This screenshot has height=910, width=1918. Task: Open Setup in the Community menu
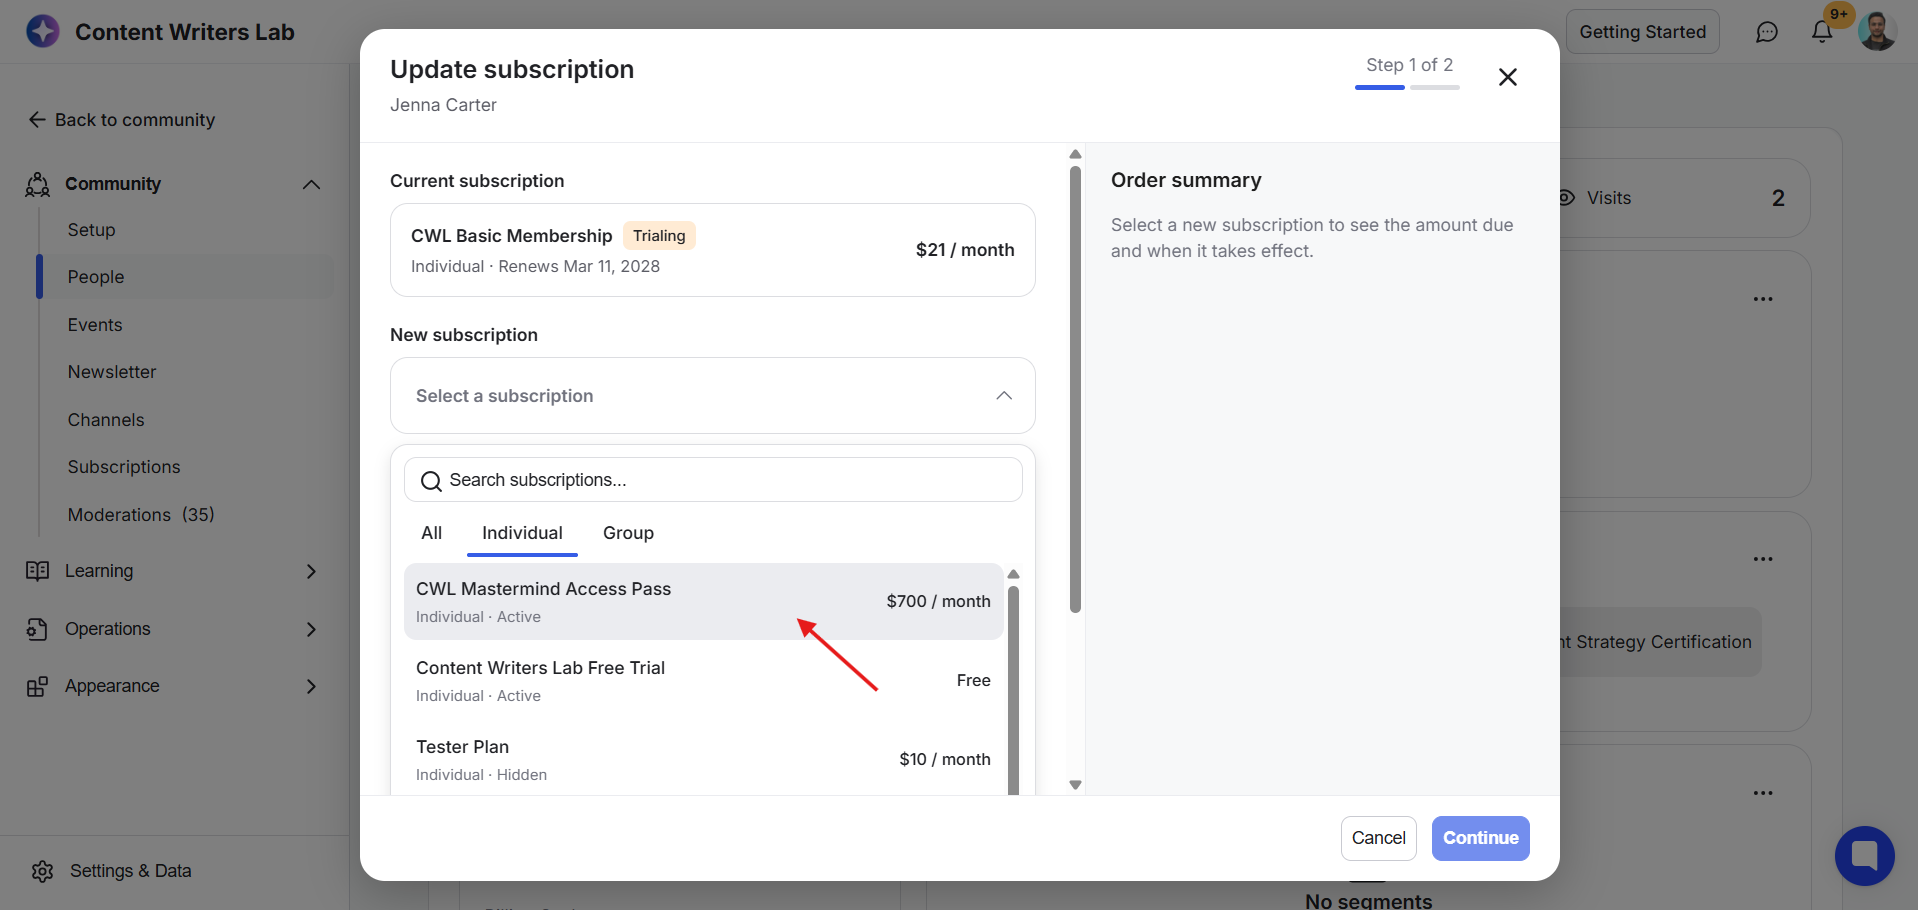91,230
